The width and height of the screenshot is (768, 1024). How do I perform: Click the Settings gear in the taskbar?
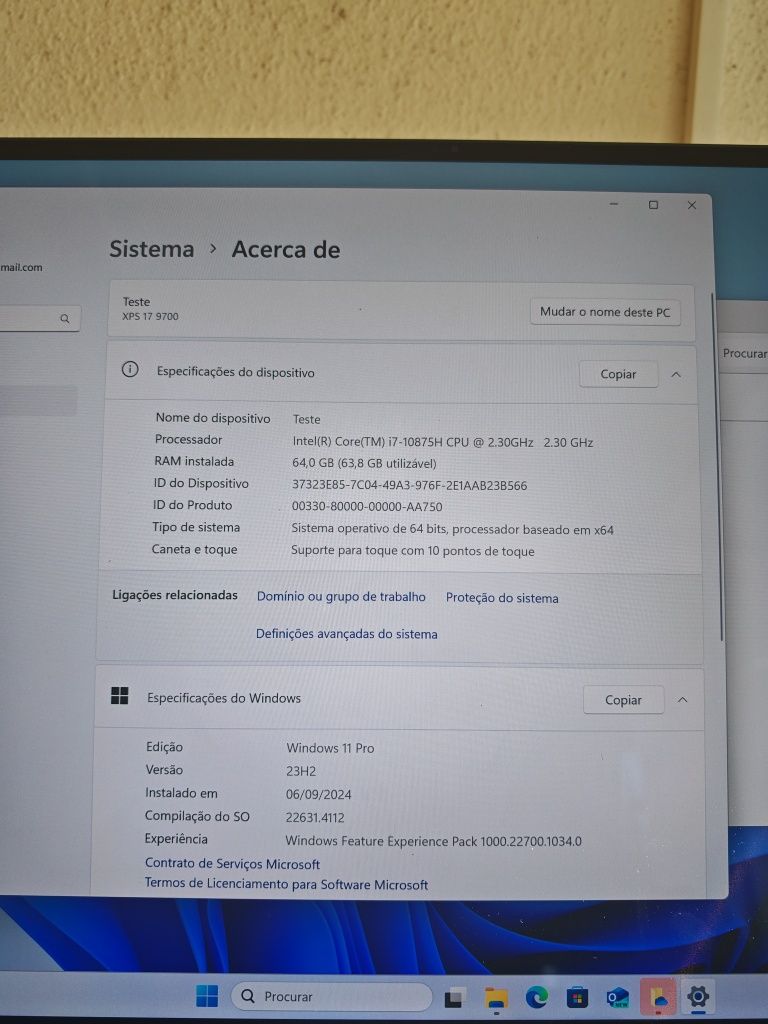point(697,997)
